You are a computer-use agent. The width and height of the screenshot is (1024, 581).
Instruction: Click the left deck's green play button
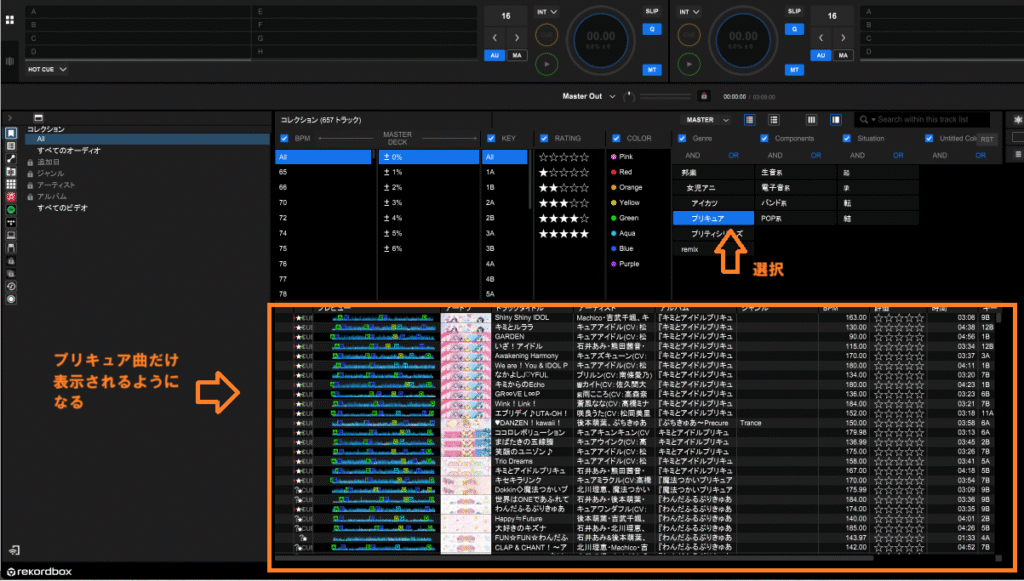point(545,65)
